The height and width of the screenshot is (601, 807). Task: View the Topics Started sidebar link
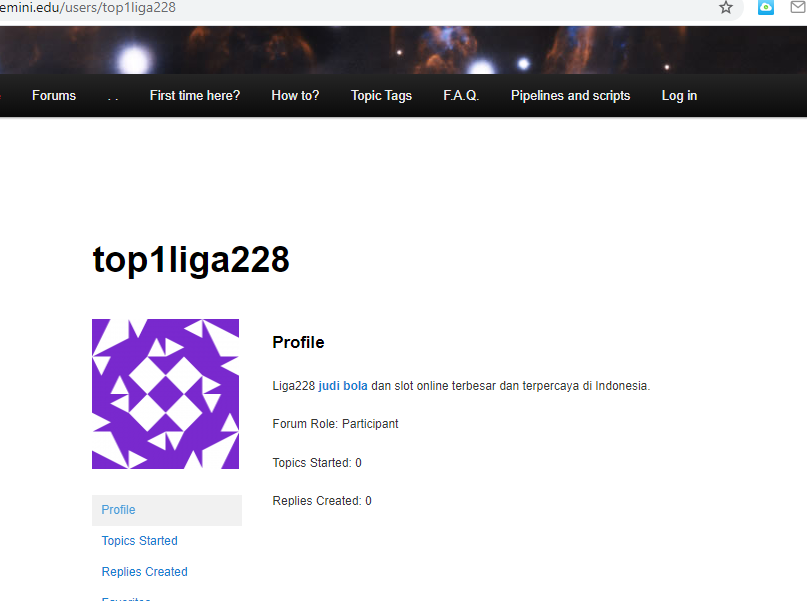(139, 541)
